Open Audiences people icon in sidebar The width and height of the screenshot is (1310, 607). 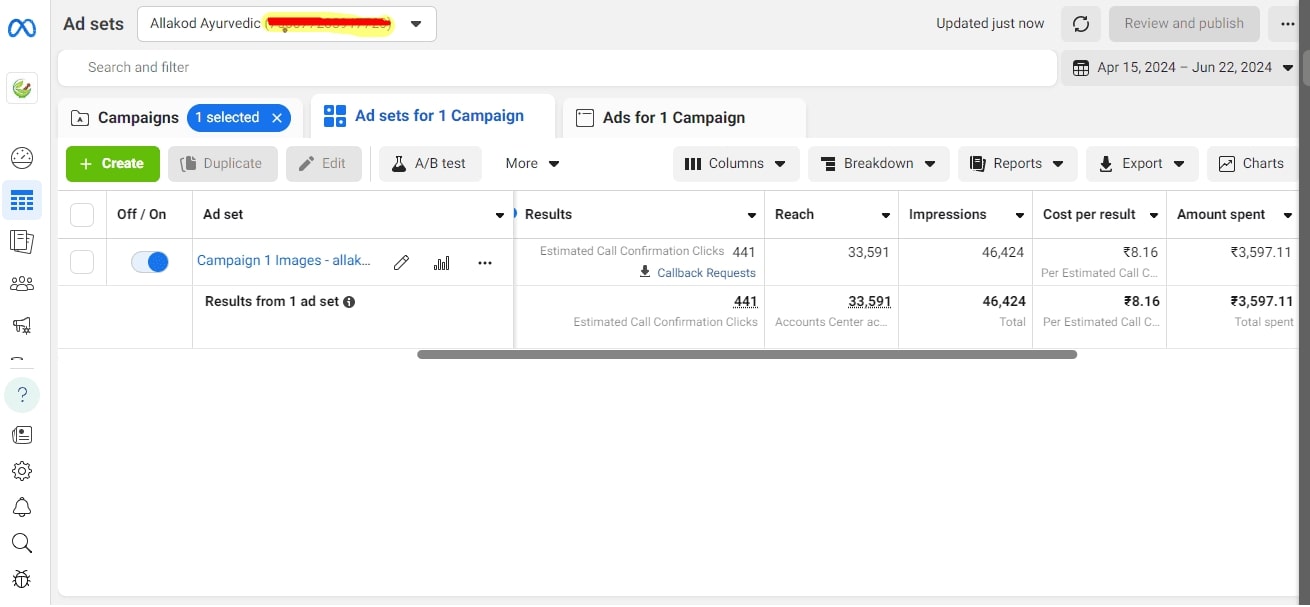tap(22, 284)
